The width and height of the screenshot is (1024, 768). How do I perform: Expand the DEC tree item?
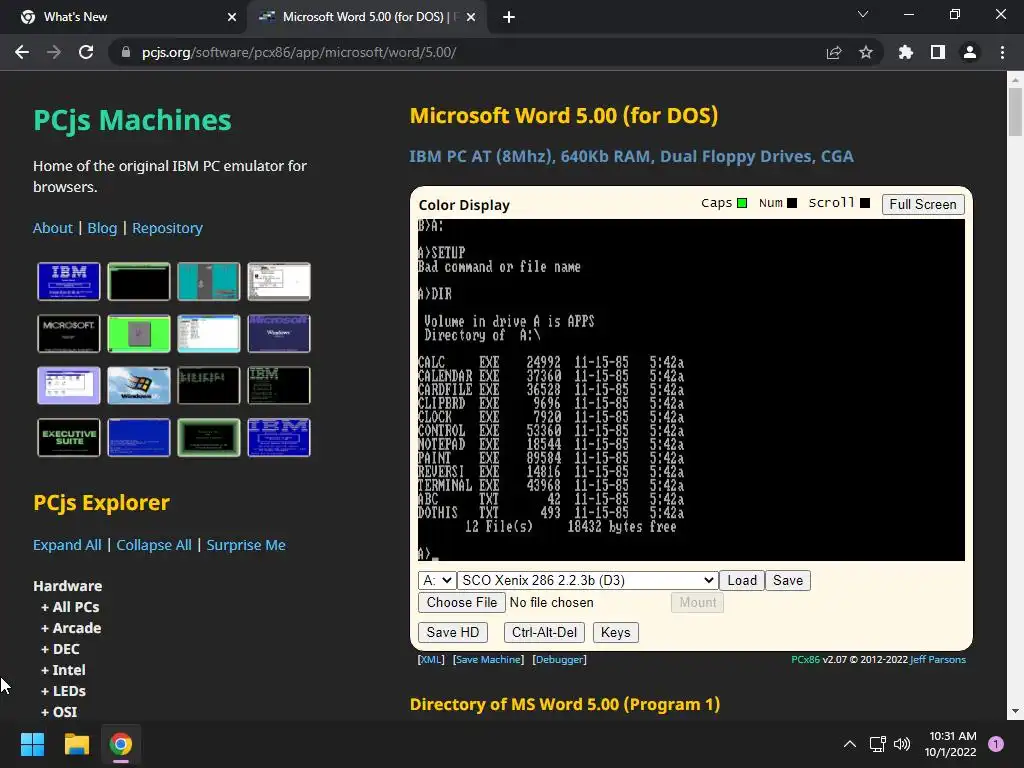click(x=60, y=648)
